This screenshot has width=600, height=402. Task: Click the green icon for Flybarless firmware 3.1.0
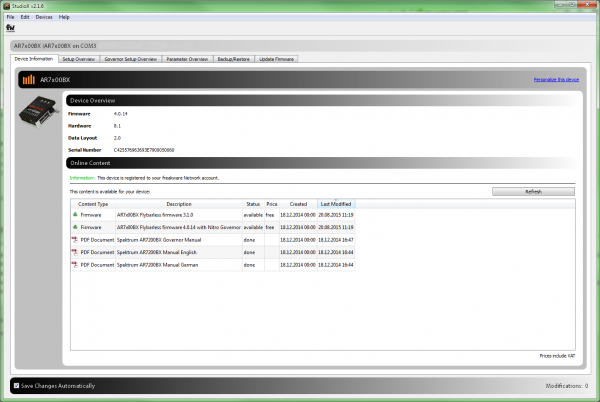(x=74, y=214)
